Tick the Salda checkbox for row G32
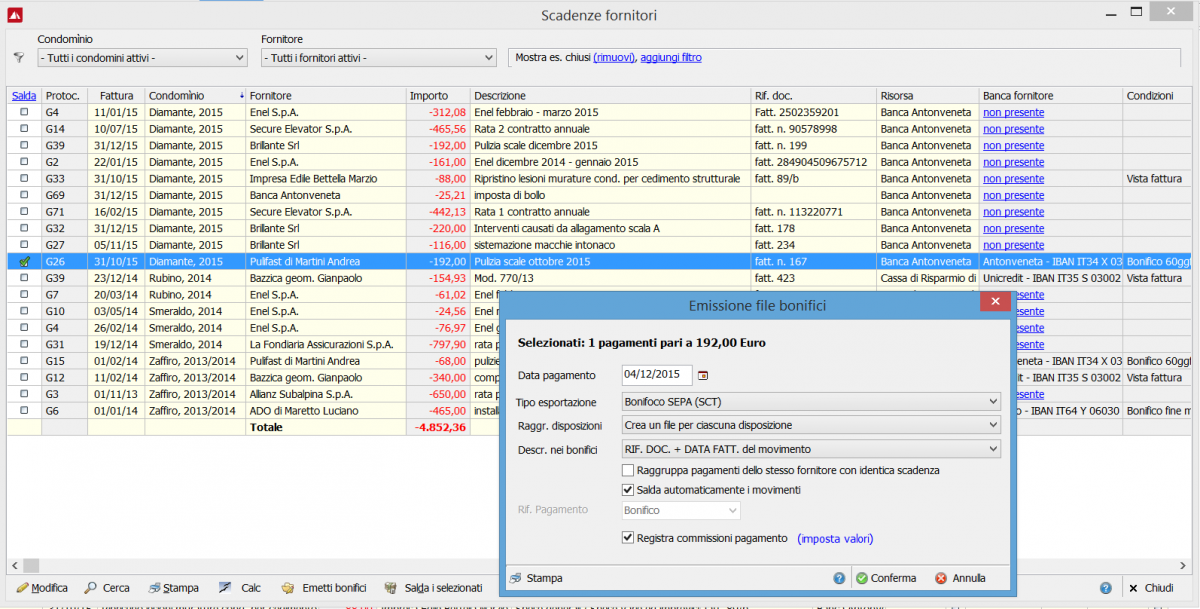 pos(24,228)
